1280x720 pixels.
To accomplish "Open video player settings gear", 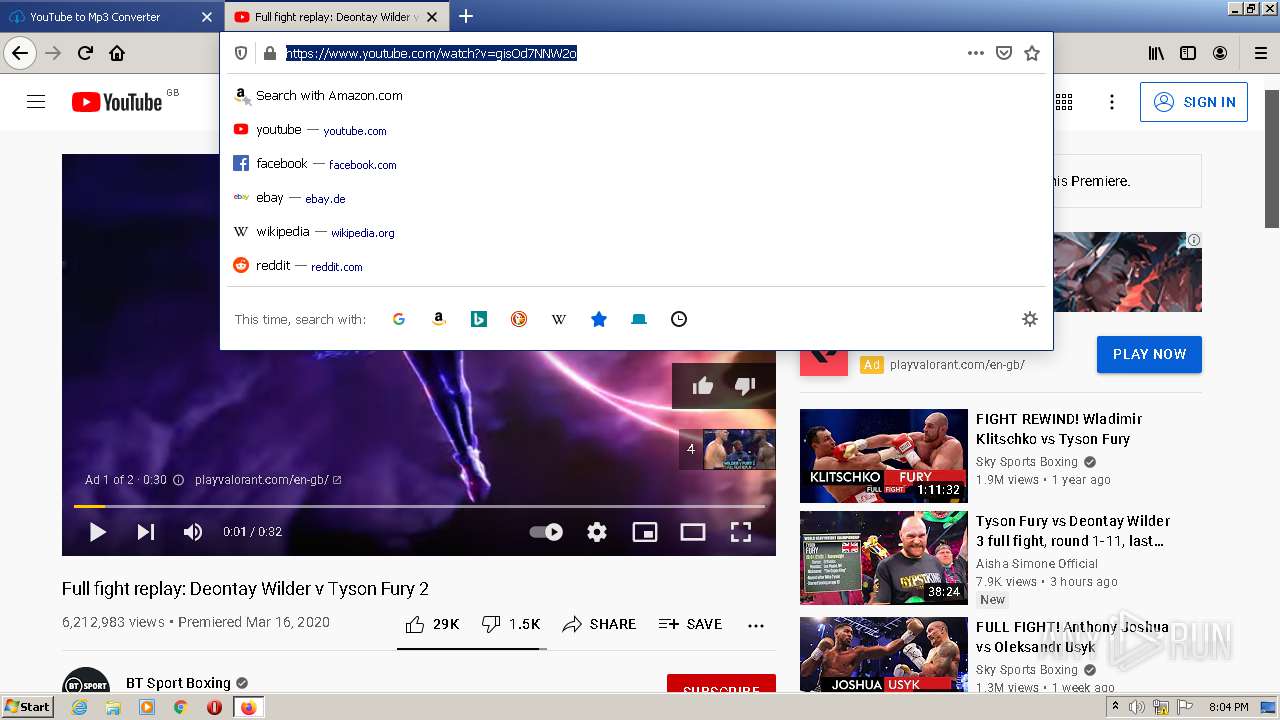I will (597, 532).
